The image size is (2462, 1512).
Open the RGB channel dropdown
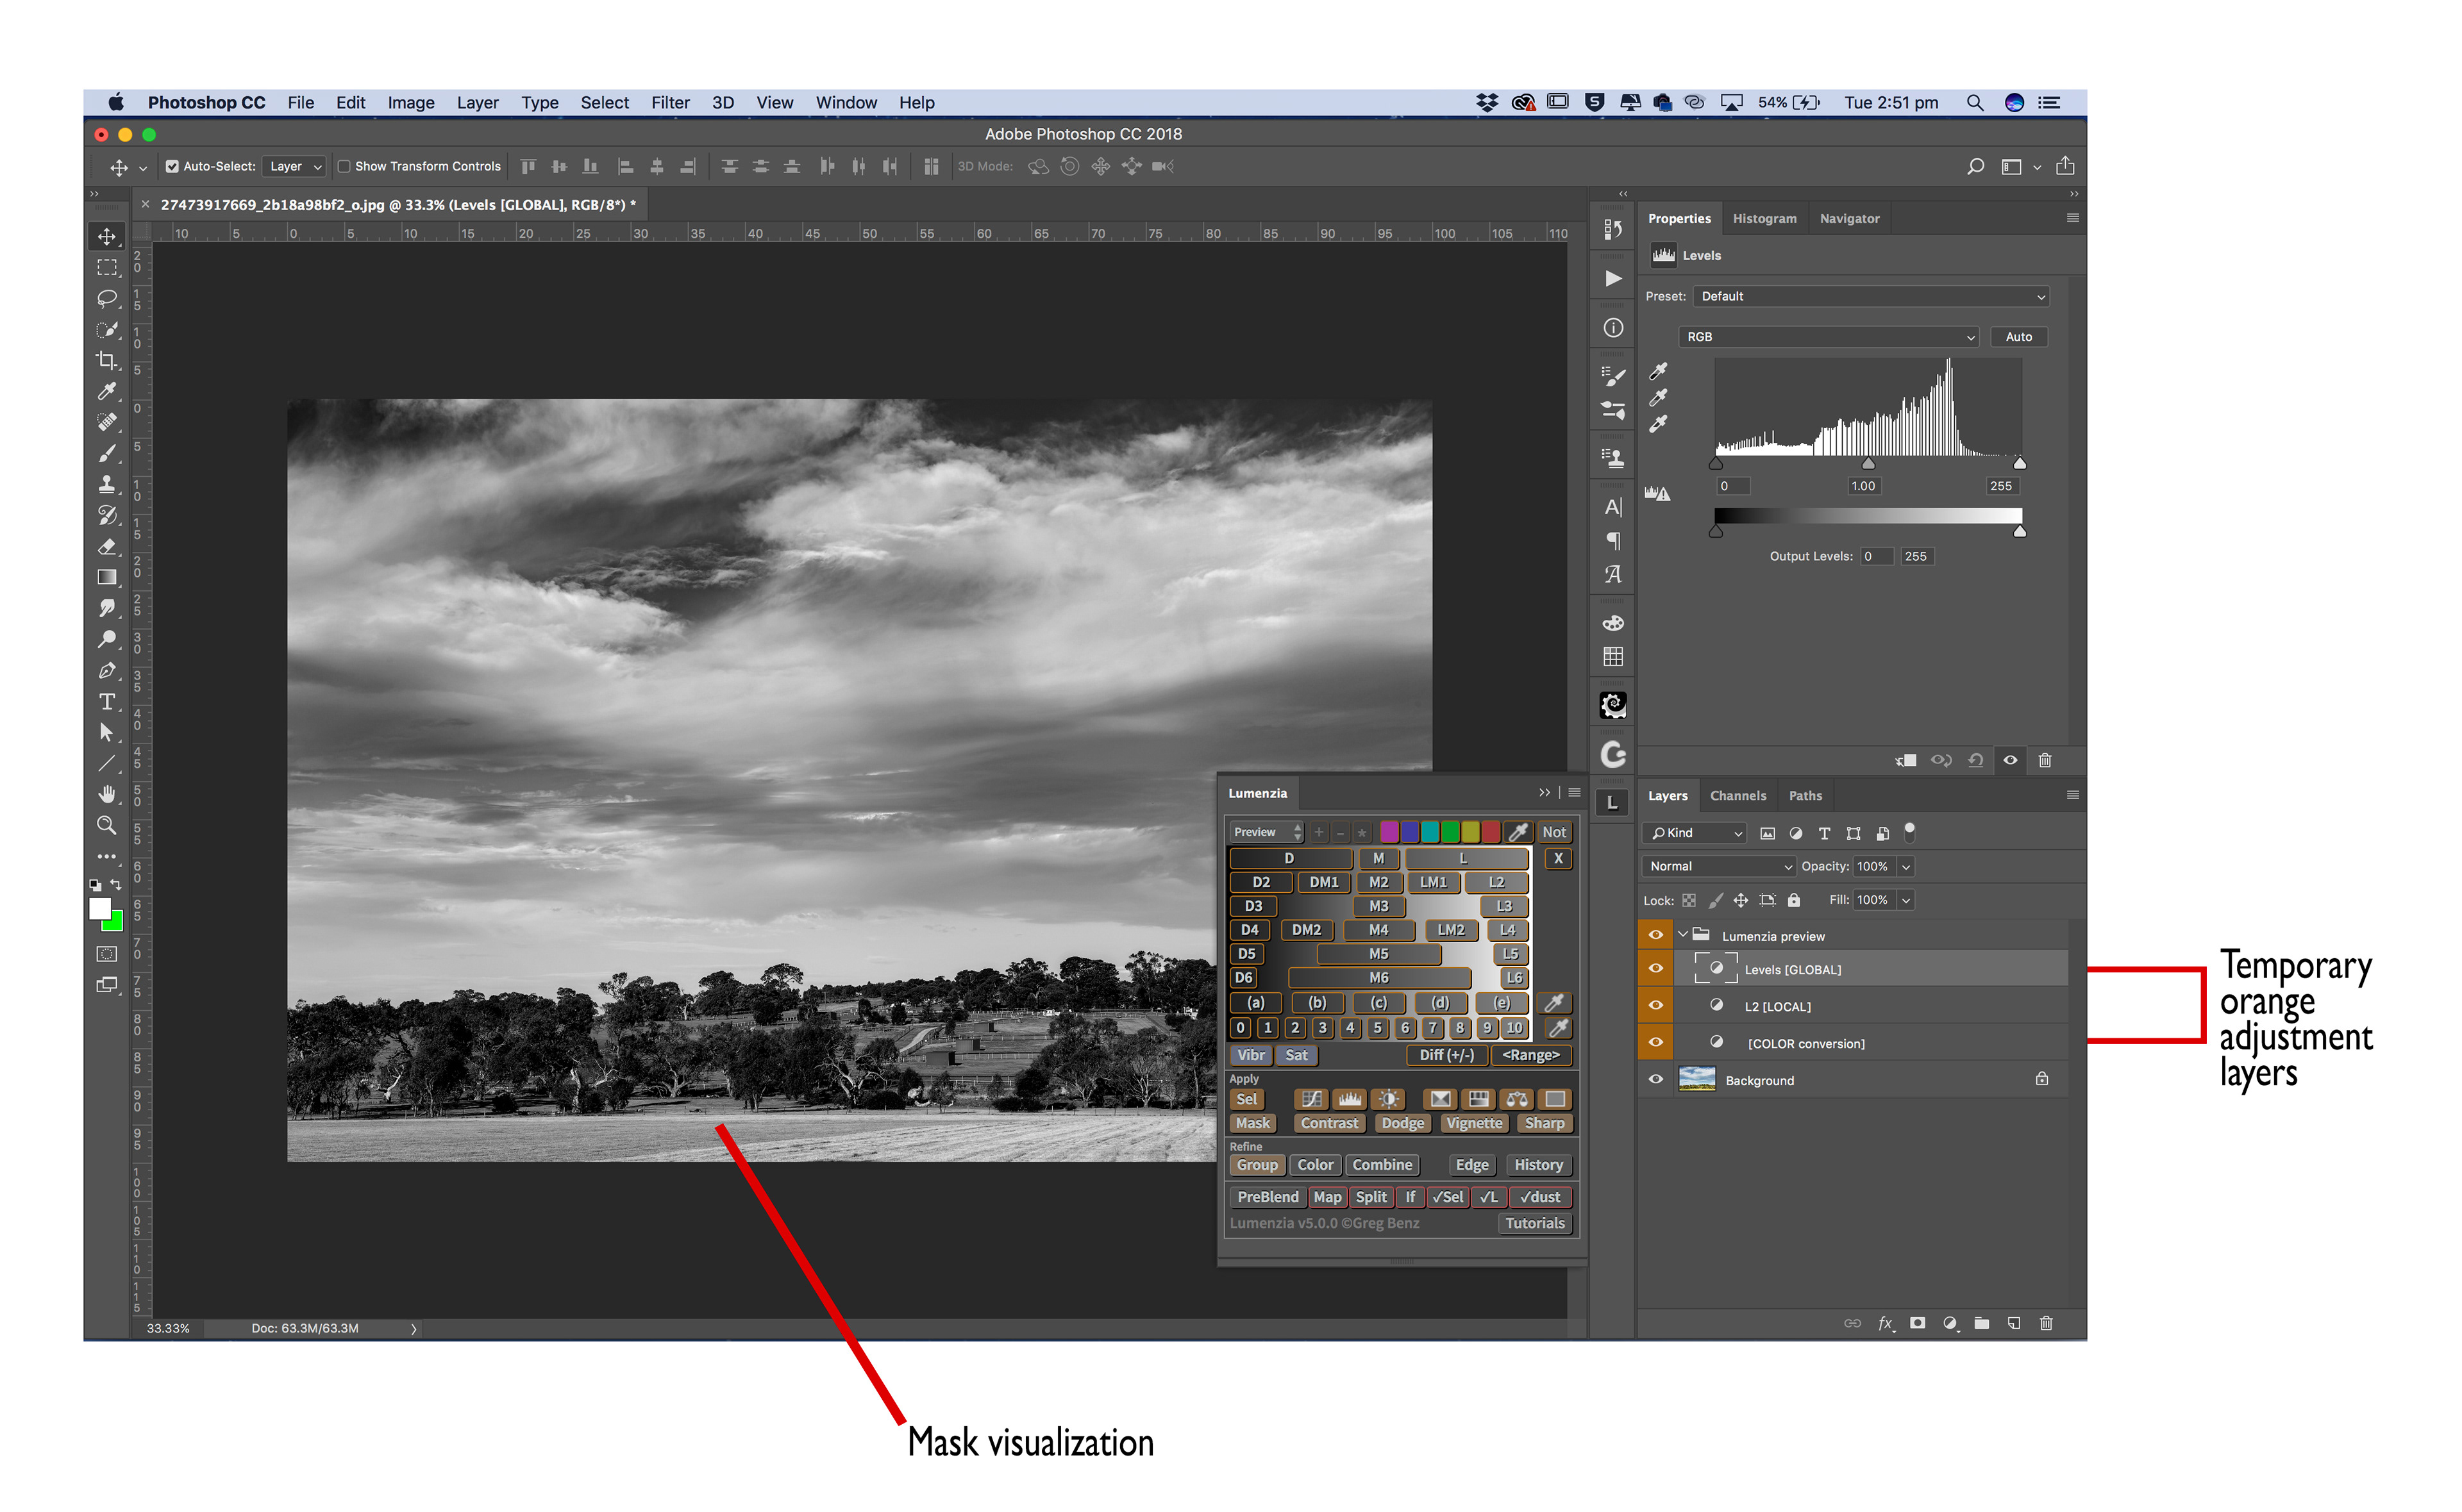[1829, 338]
